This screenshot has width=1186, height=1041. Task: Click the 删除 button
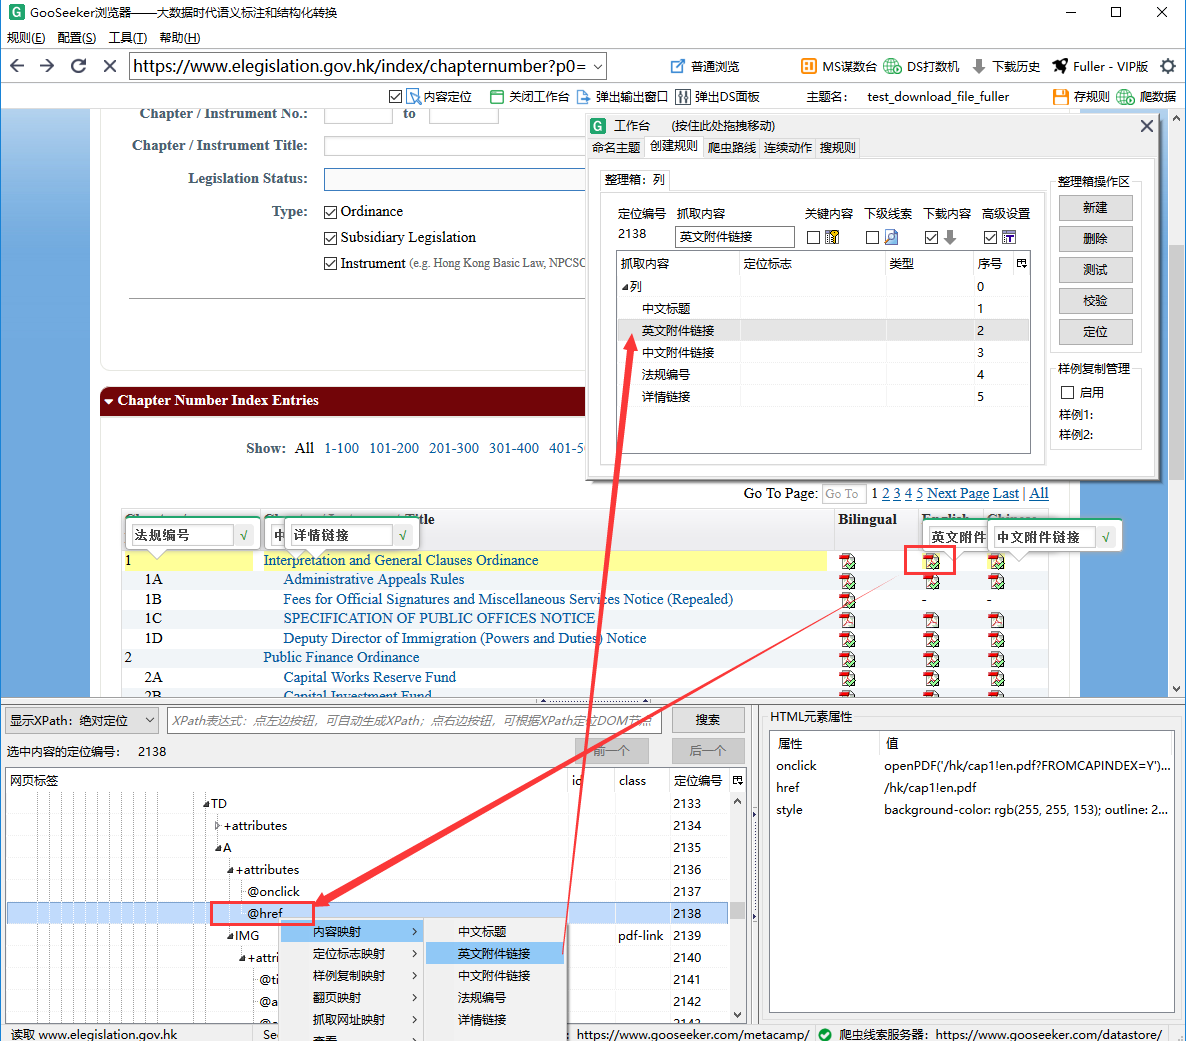click(1095, 239)
